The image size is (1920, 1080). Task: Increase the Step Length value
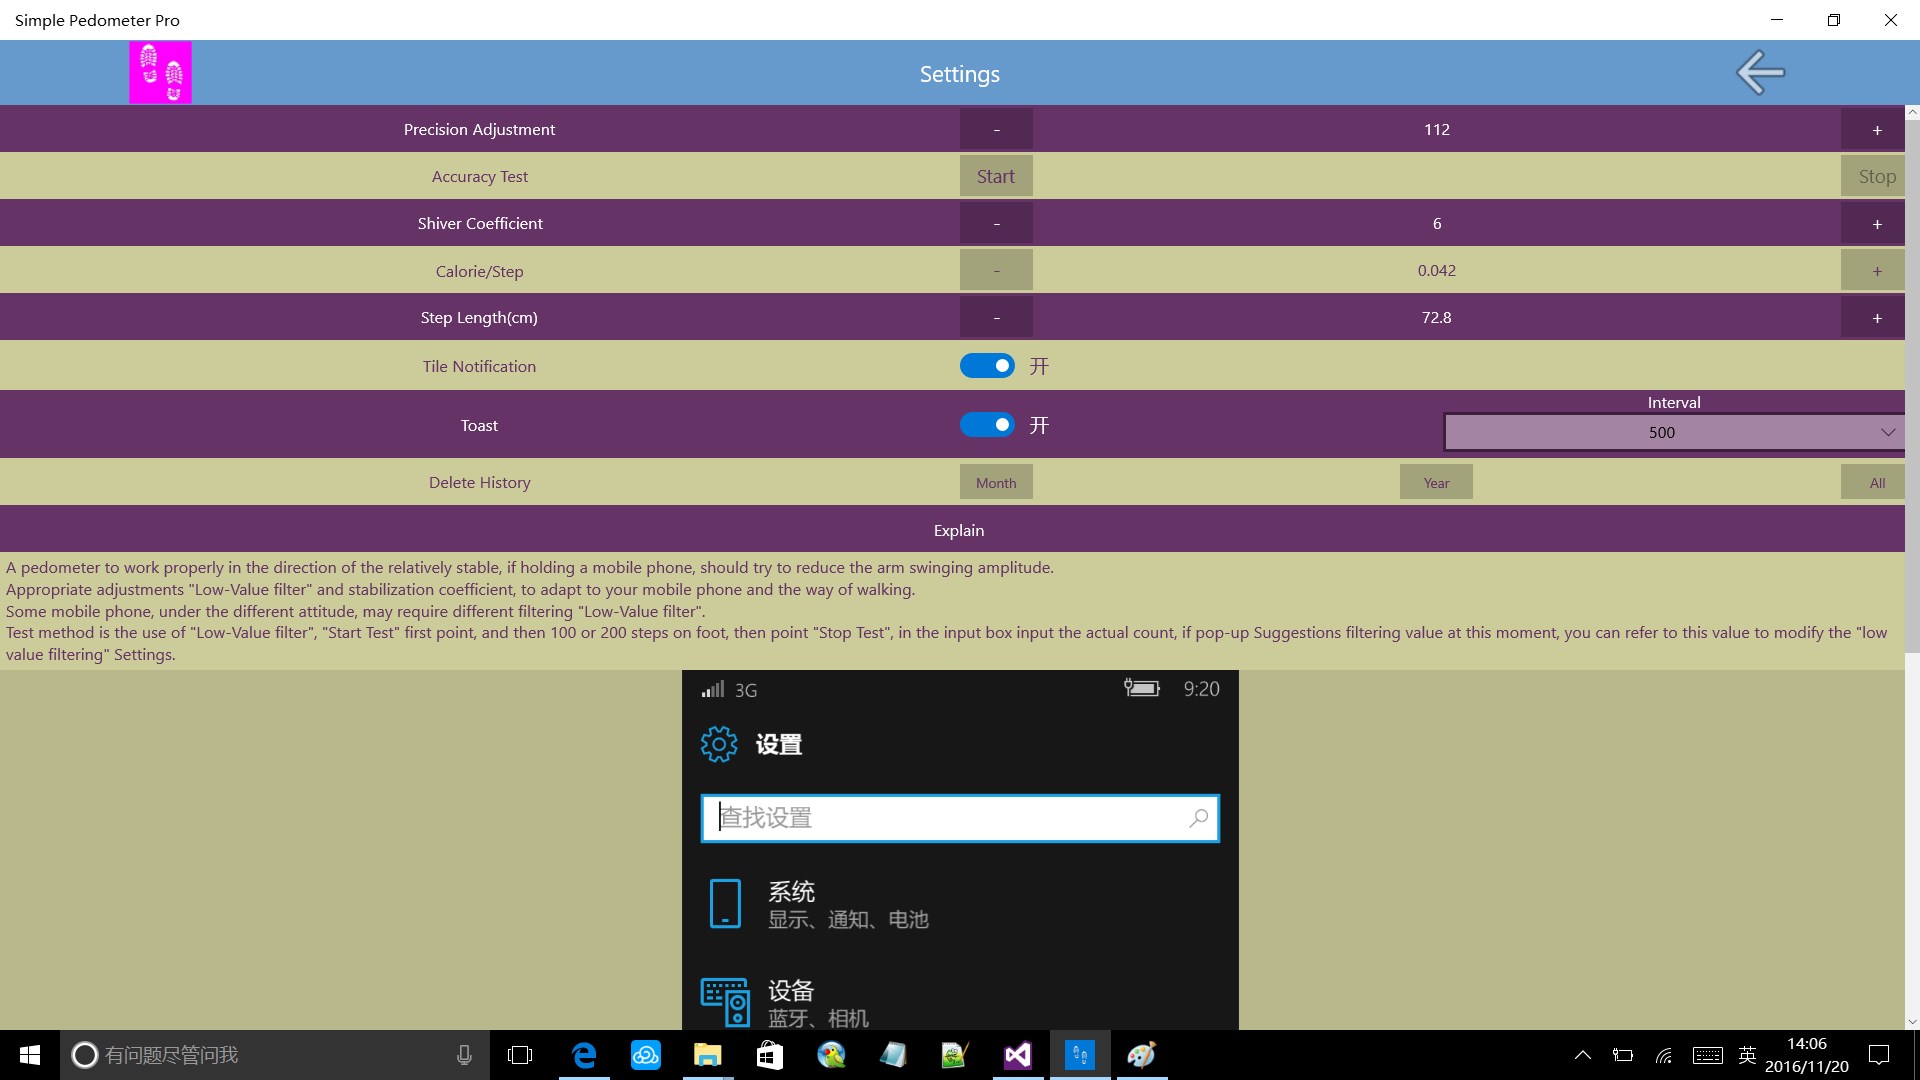coord(1876,318)
